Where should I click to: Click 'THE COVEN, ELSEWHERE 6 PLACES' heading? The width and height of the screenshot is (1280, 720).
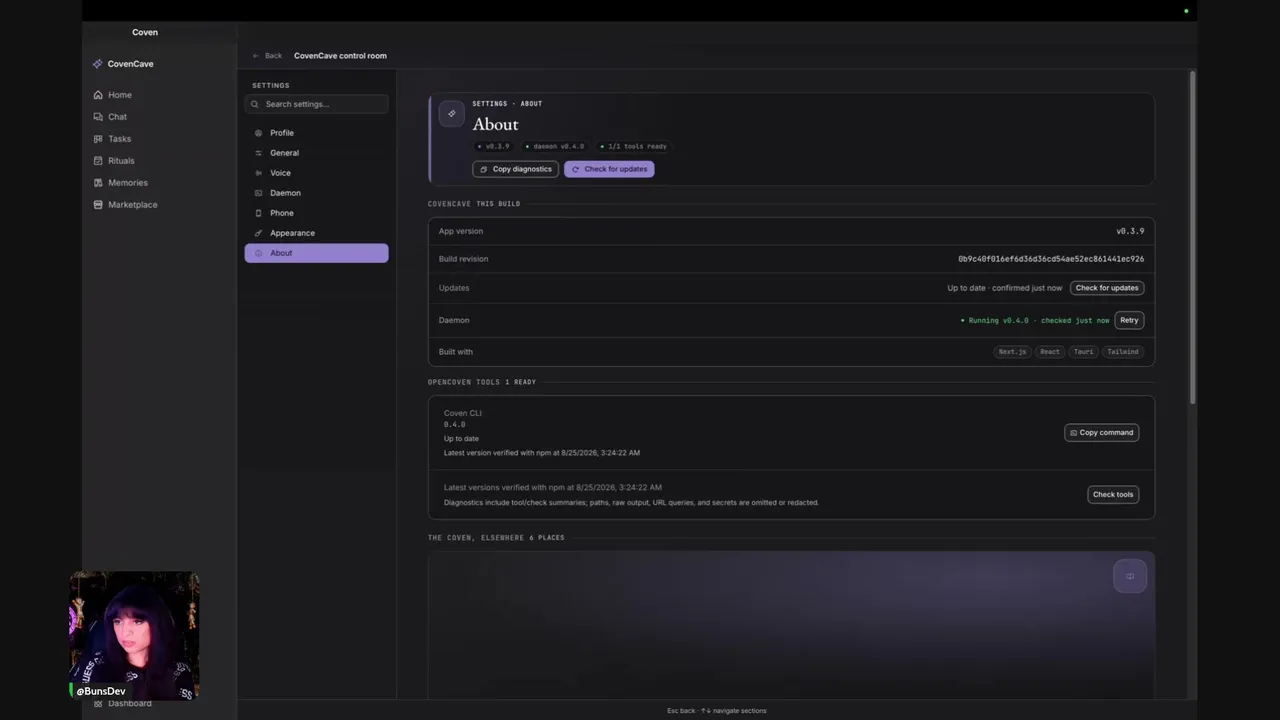496,538
